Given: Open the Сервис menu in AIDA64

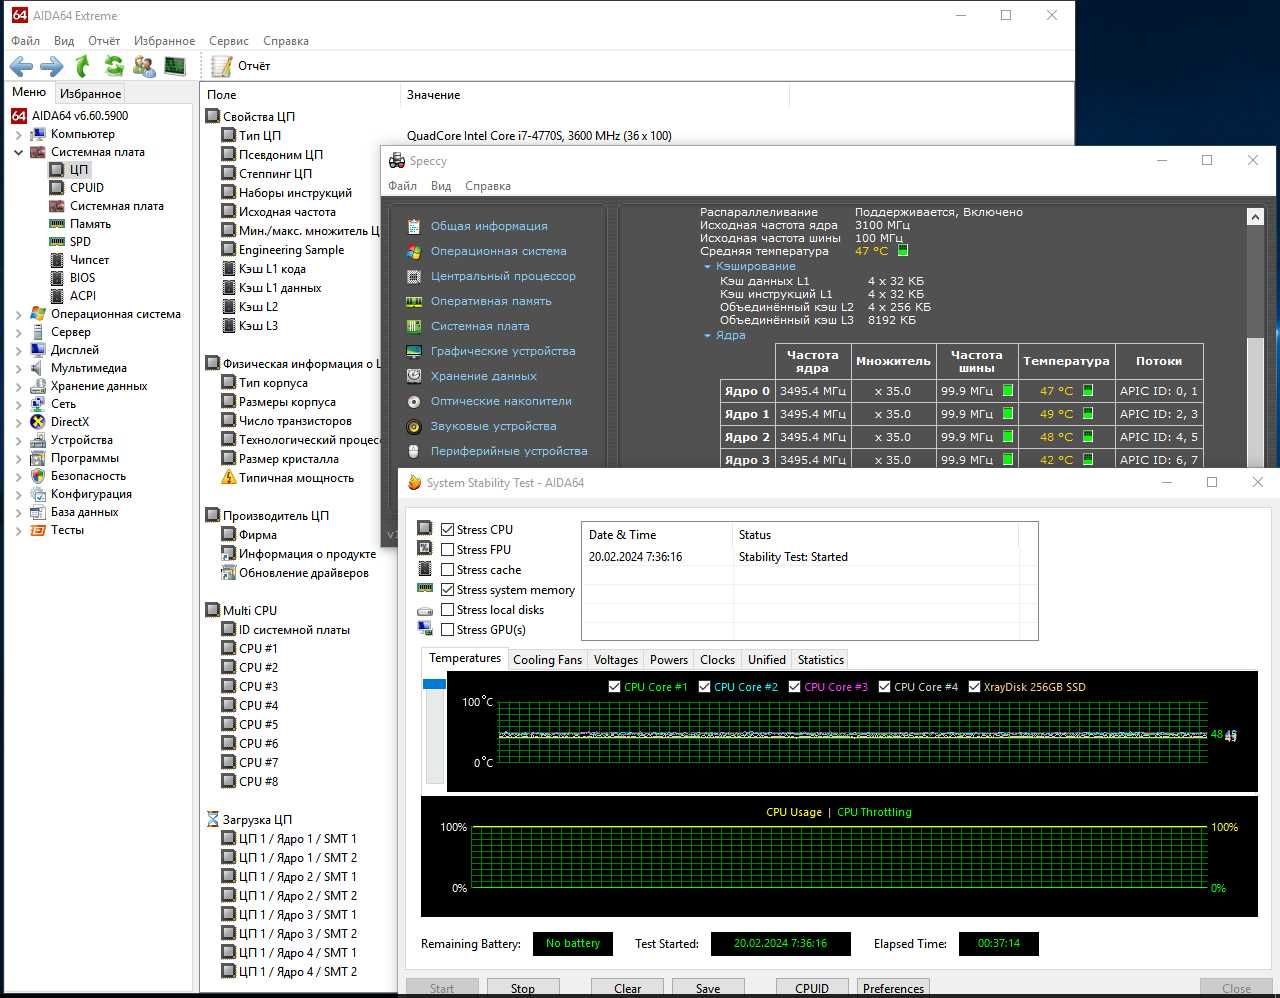Looking at the screenshot, I should pos(229,41).
